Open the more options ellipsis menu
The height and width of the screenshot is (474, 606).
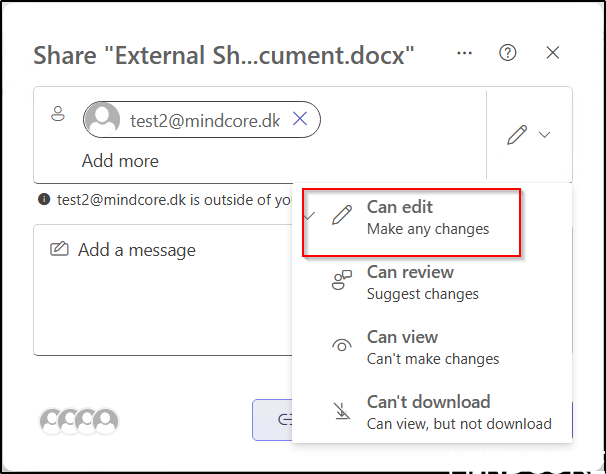click(x=463, y=53)
